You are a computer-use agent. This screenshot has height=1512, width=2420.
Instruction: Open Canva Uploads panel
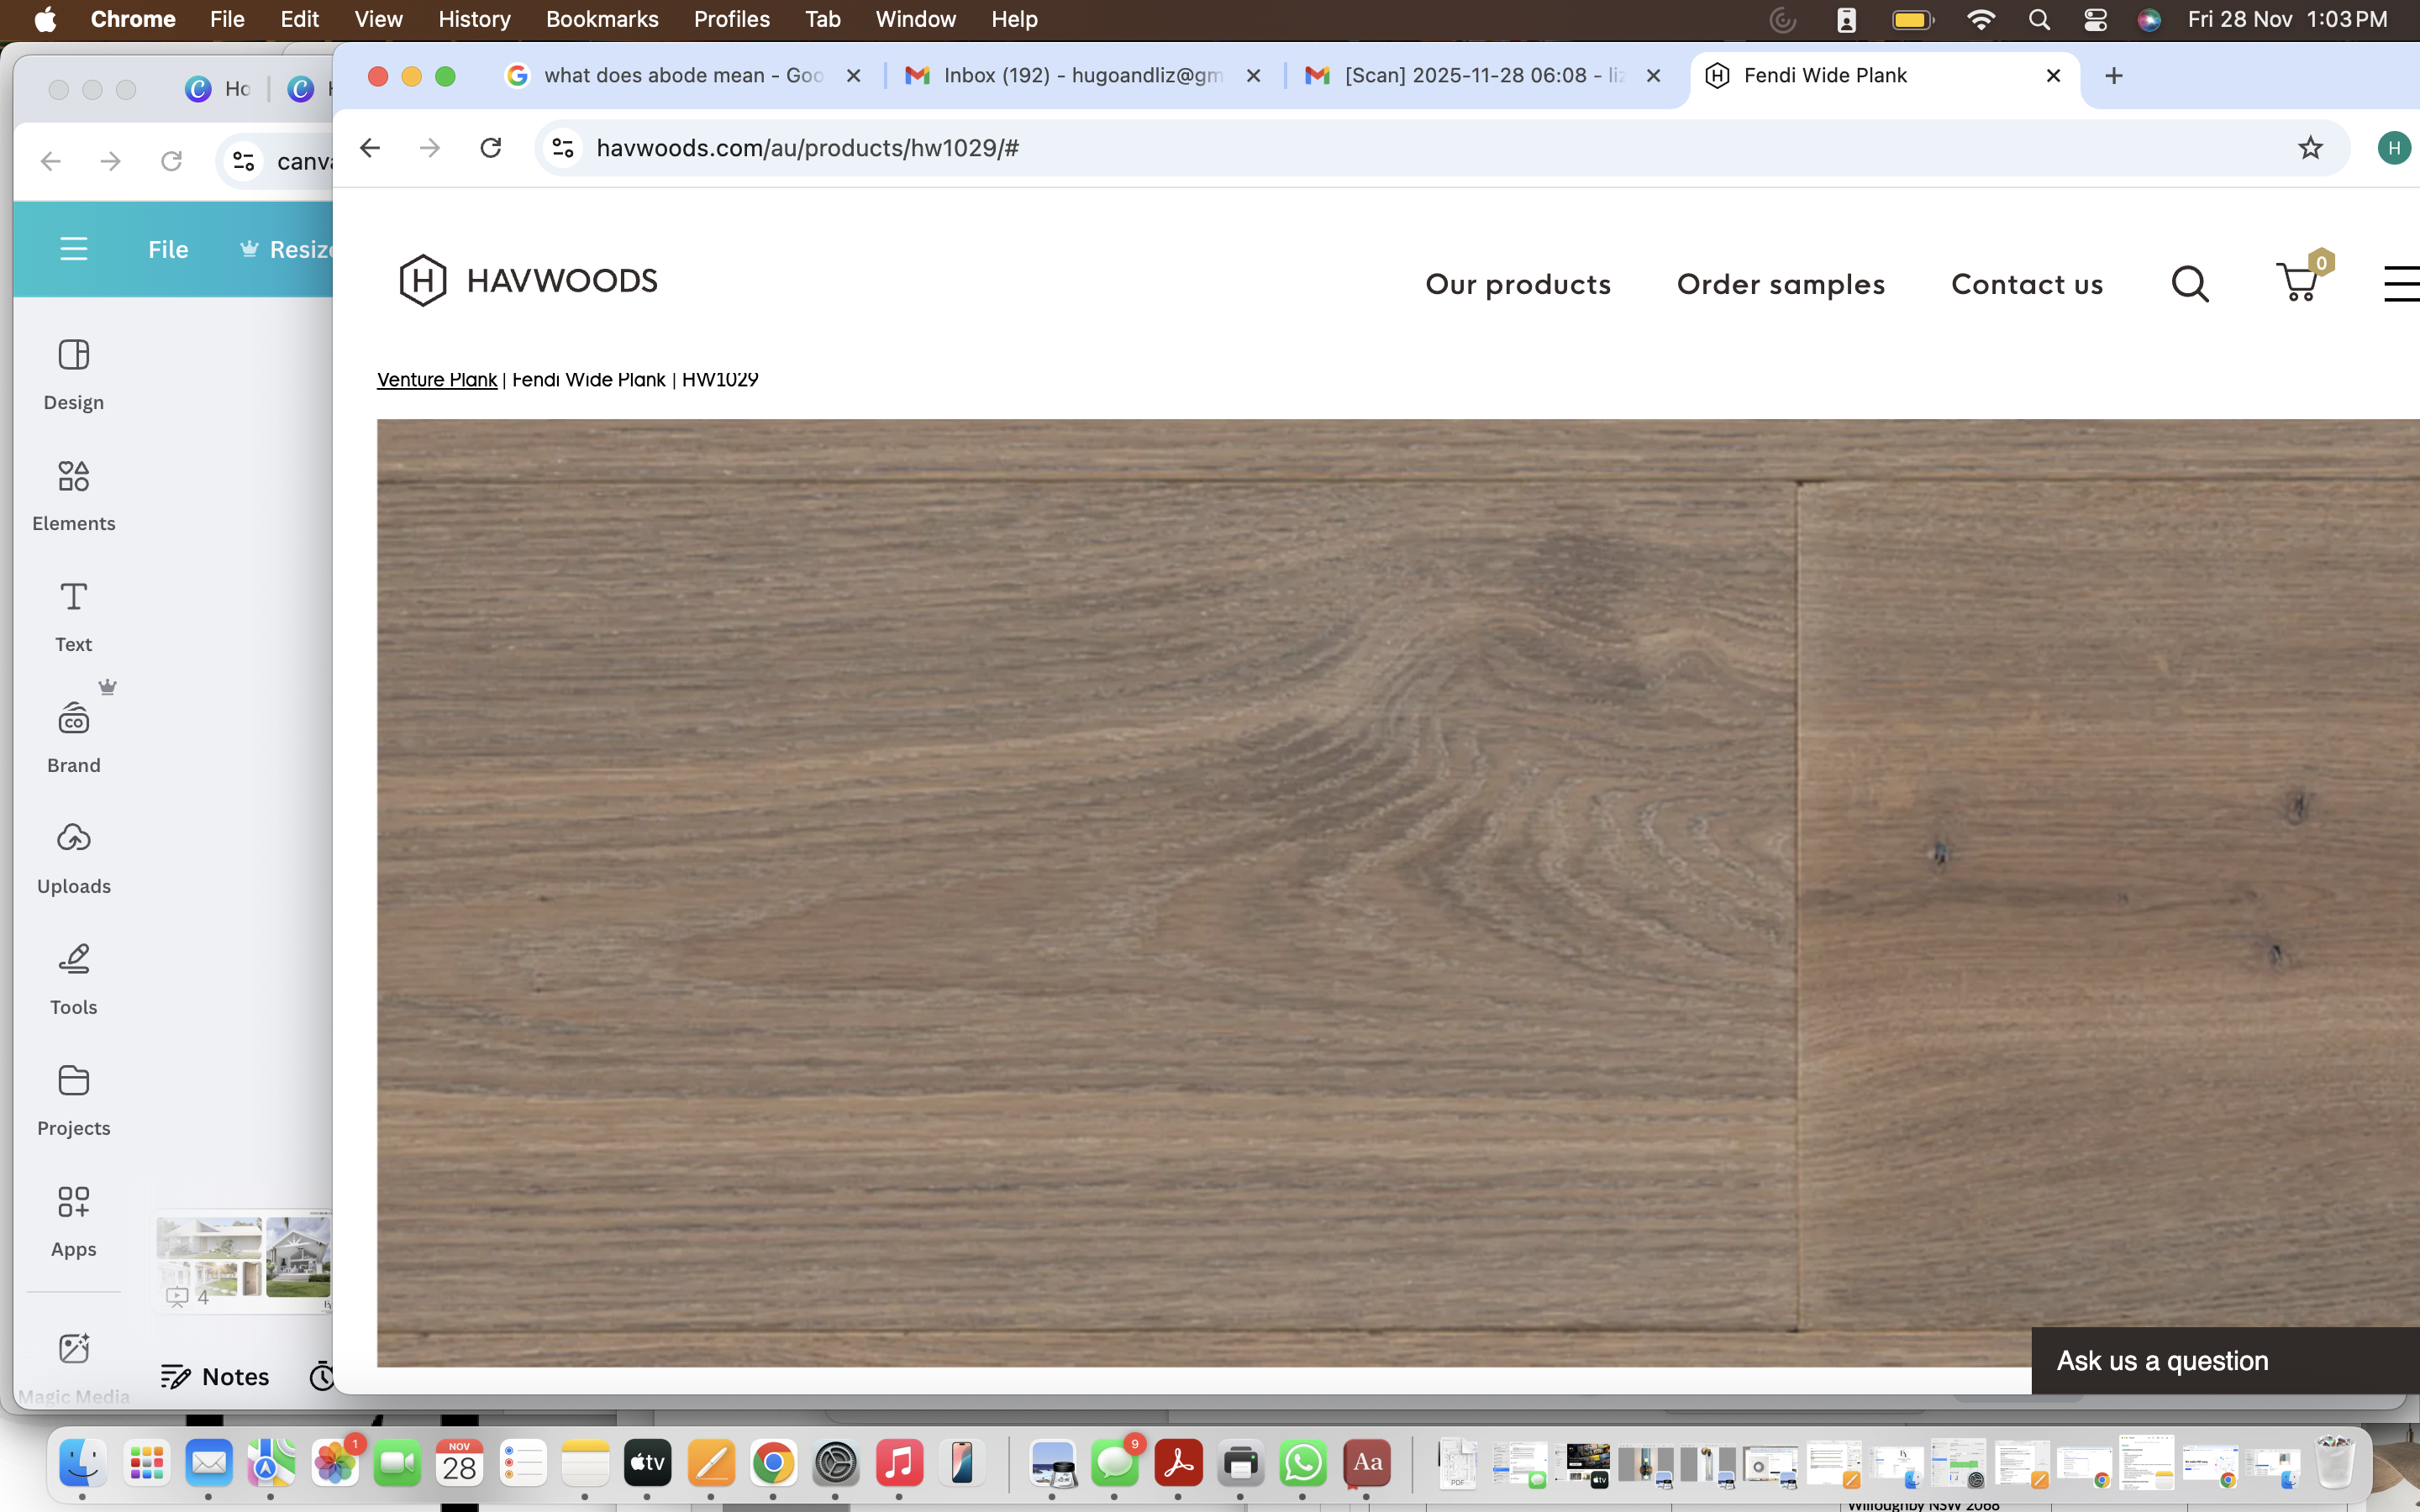coord(73,857)
